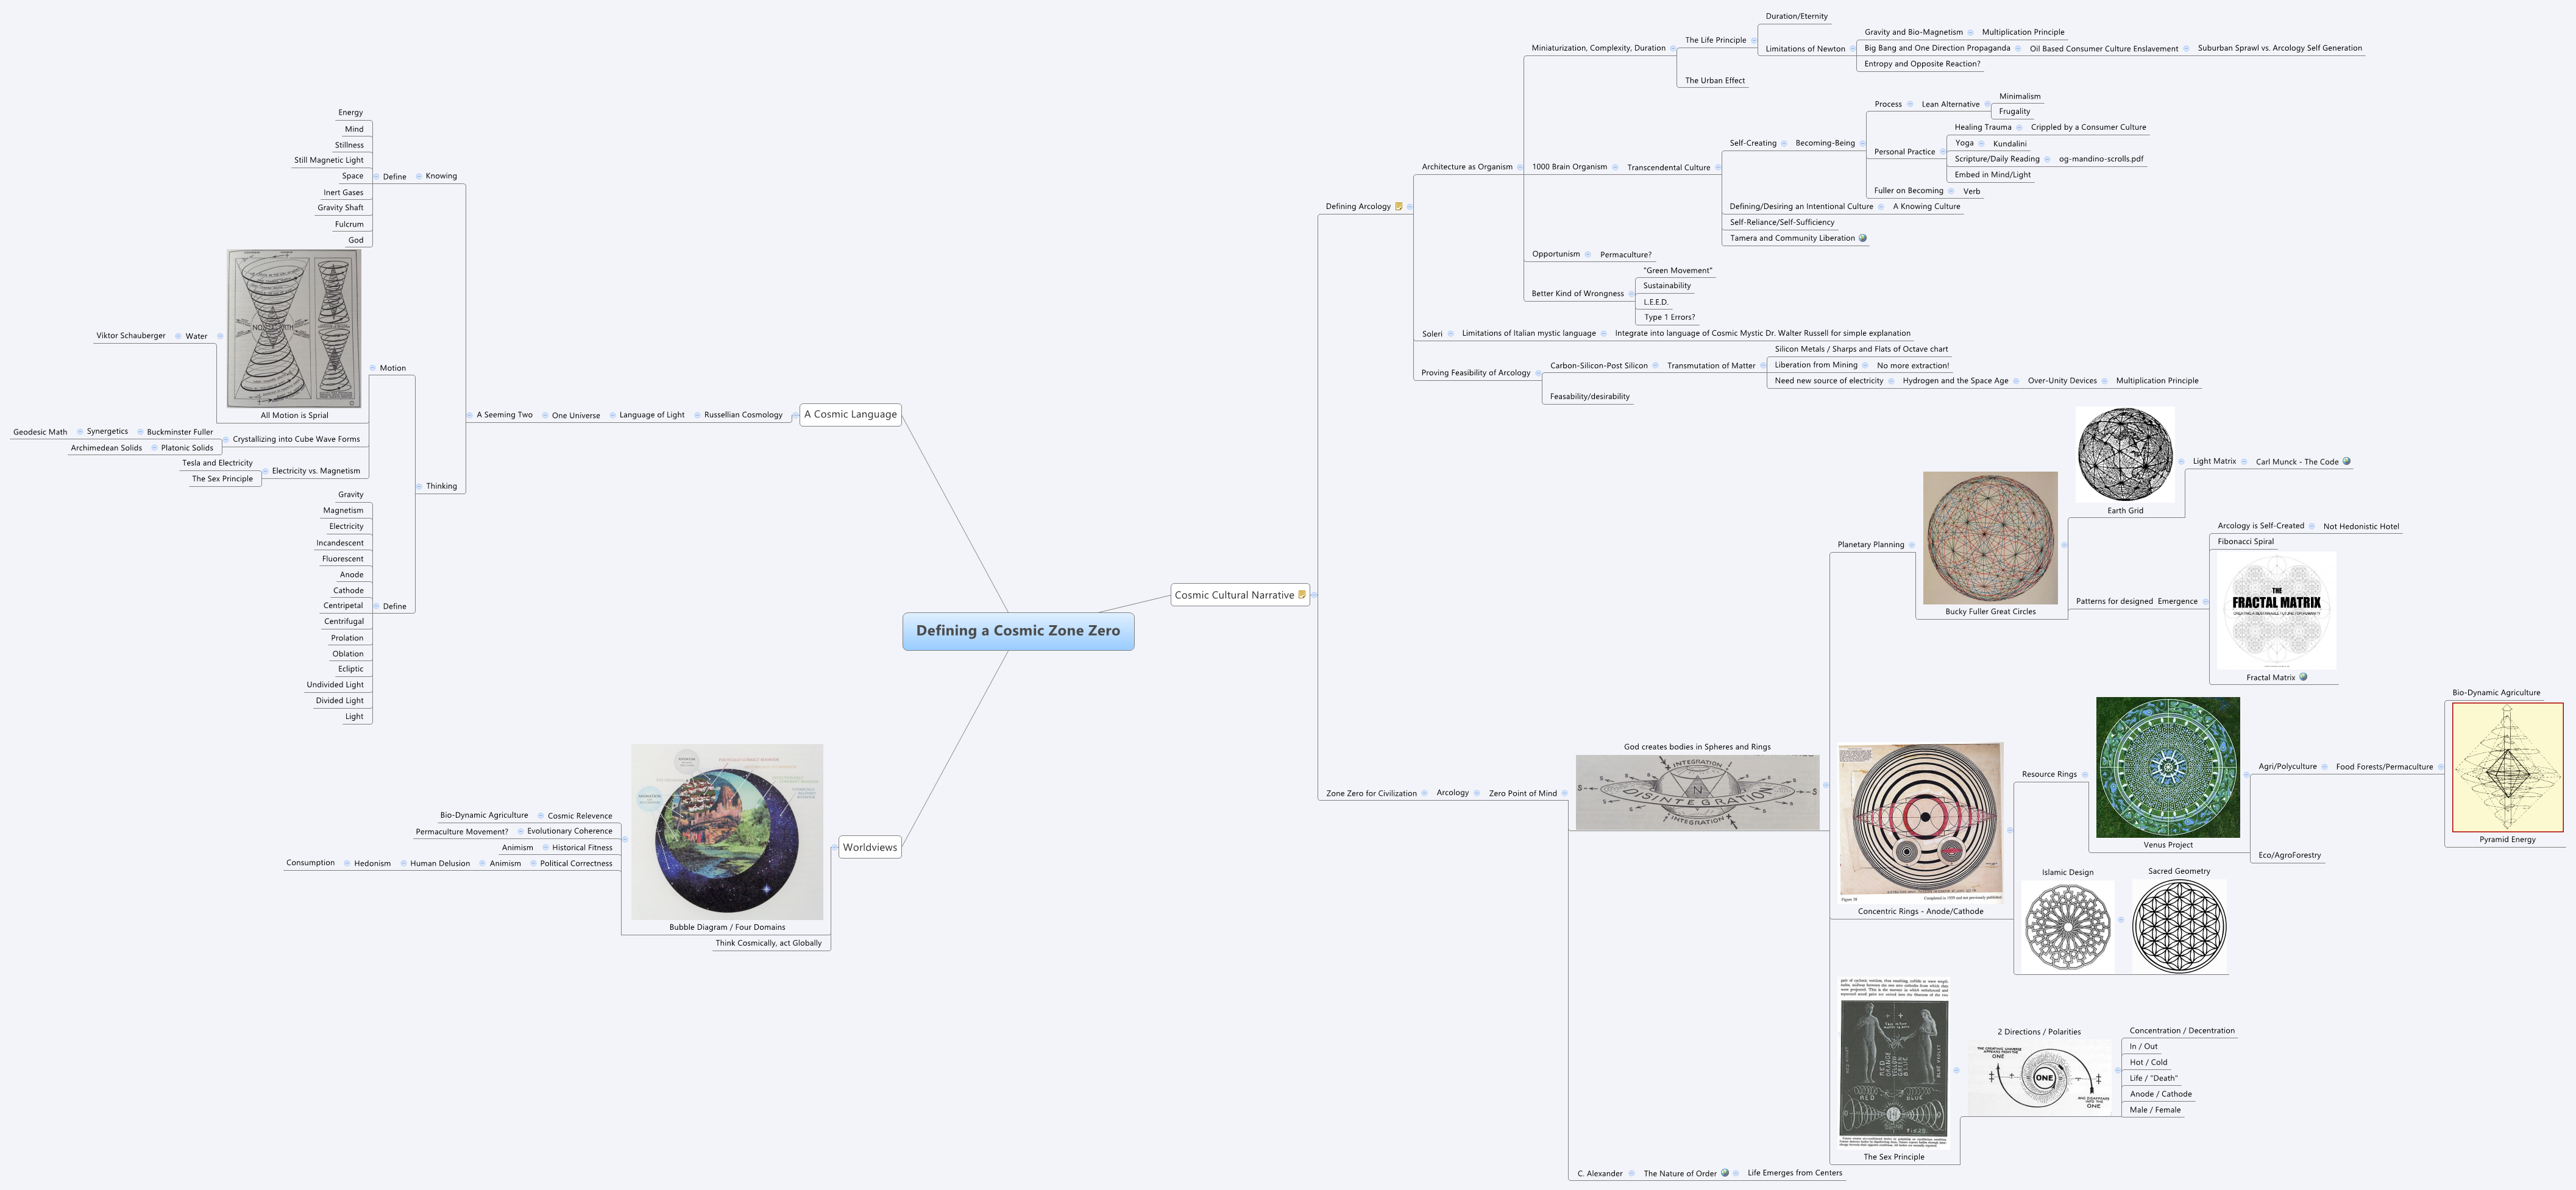The image size is (2576, 1190).
Task: Select the "Viktor Schauberger" topic node
Action: [130, 336]
